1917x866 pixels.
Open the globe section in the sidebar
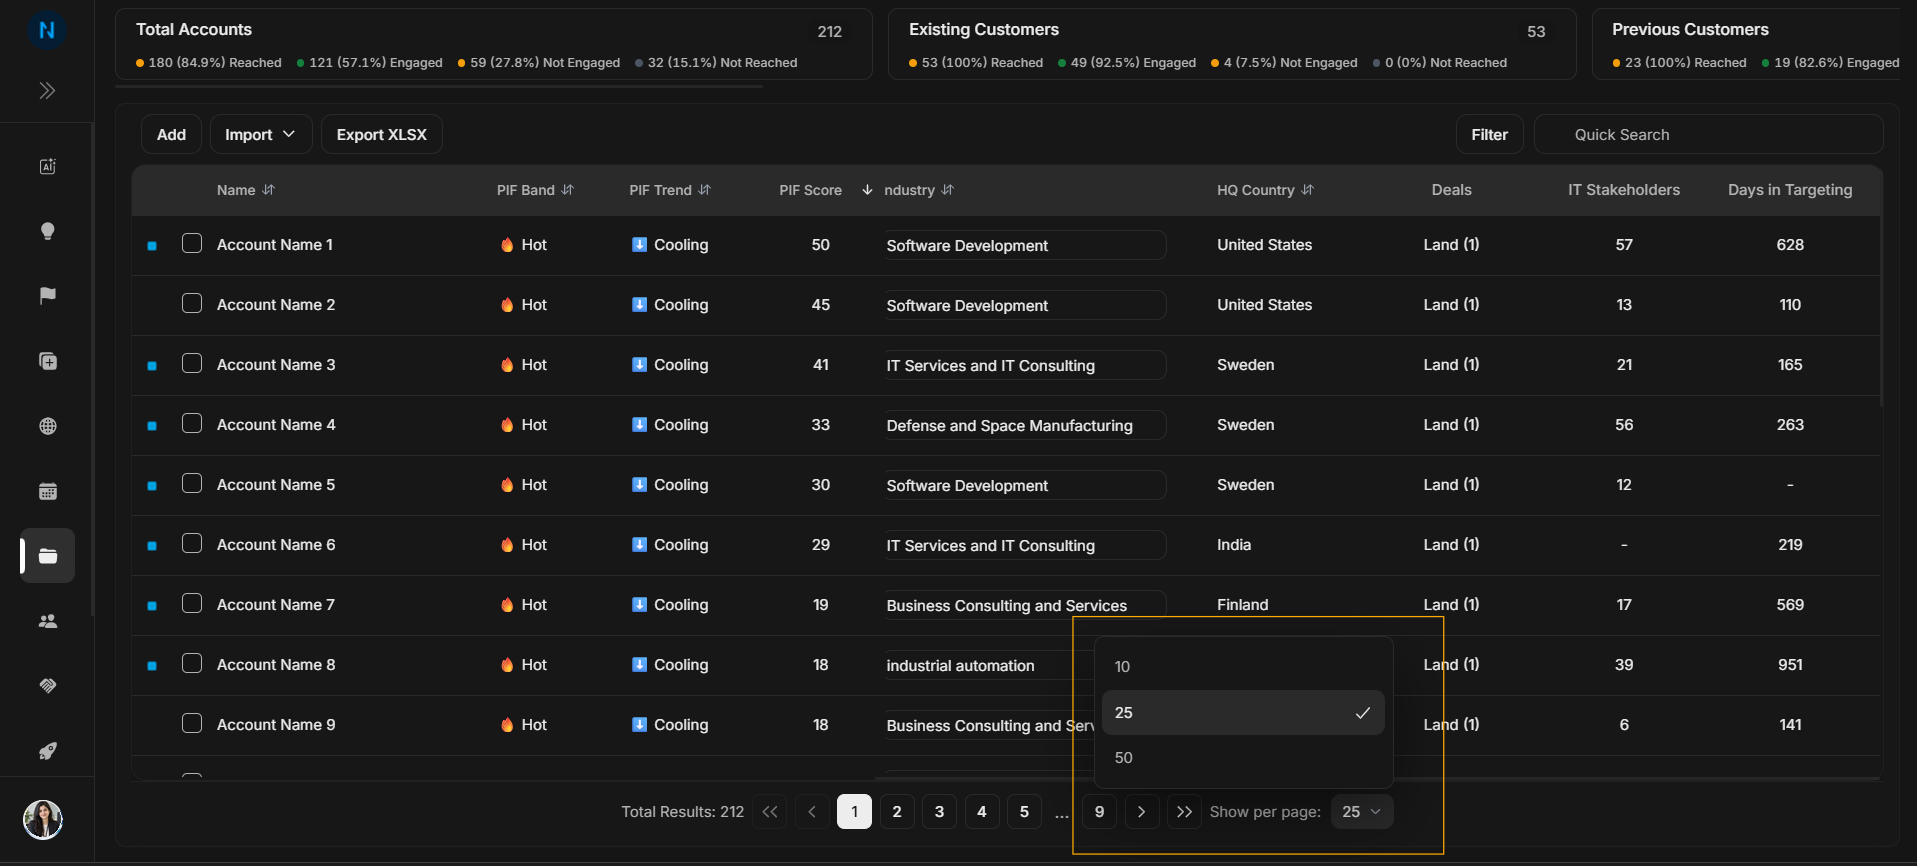(x=47, y=426)
